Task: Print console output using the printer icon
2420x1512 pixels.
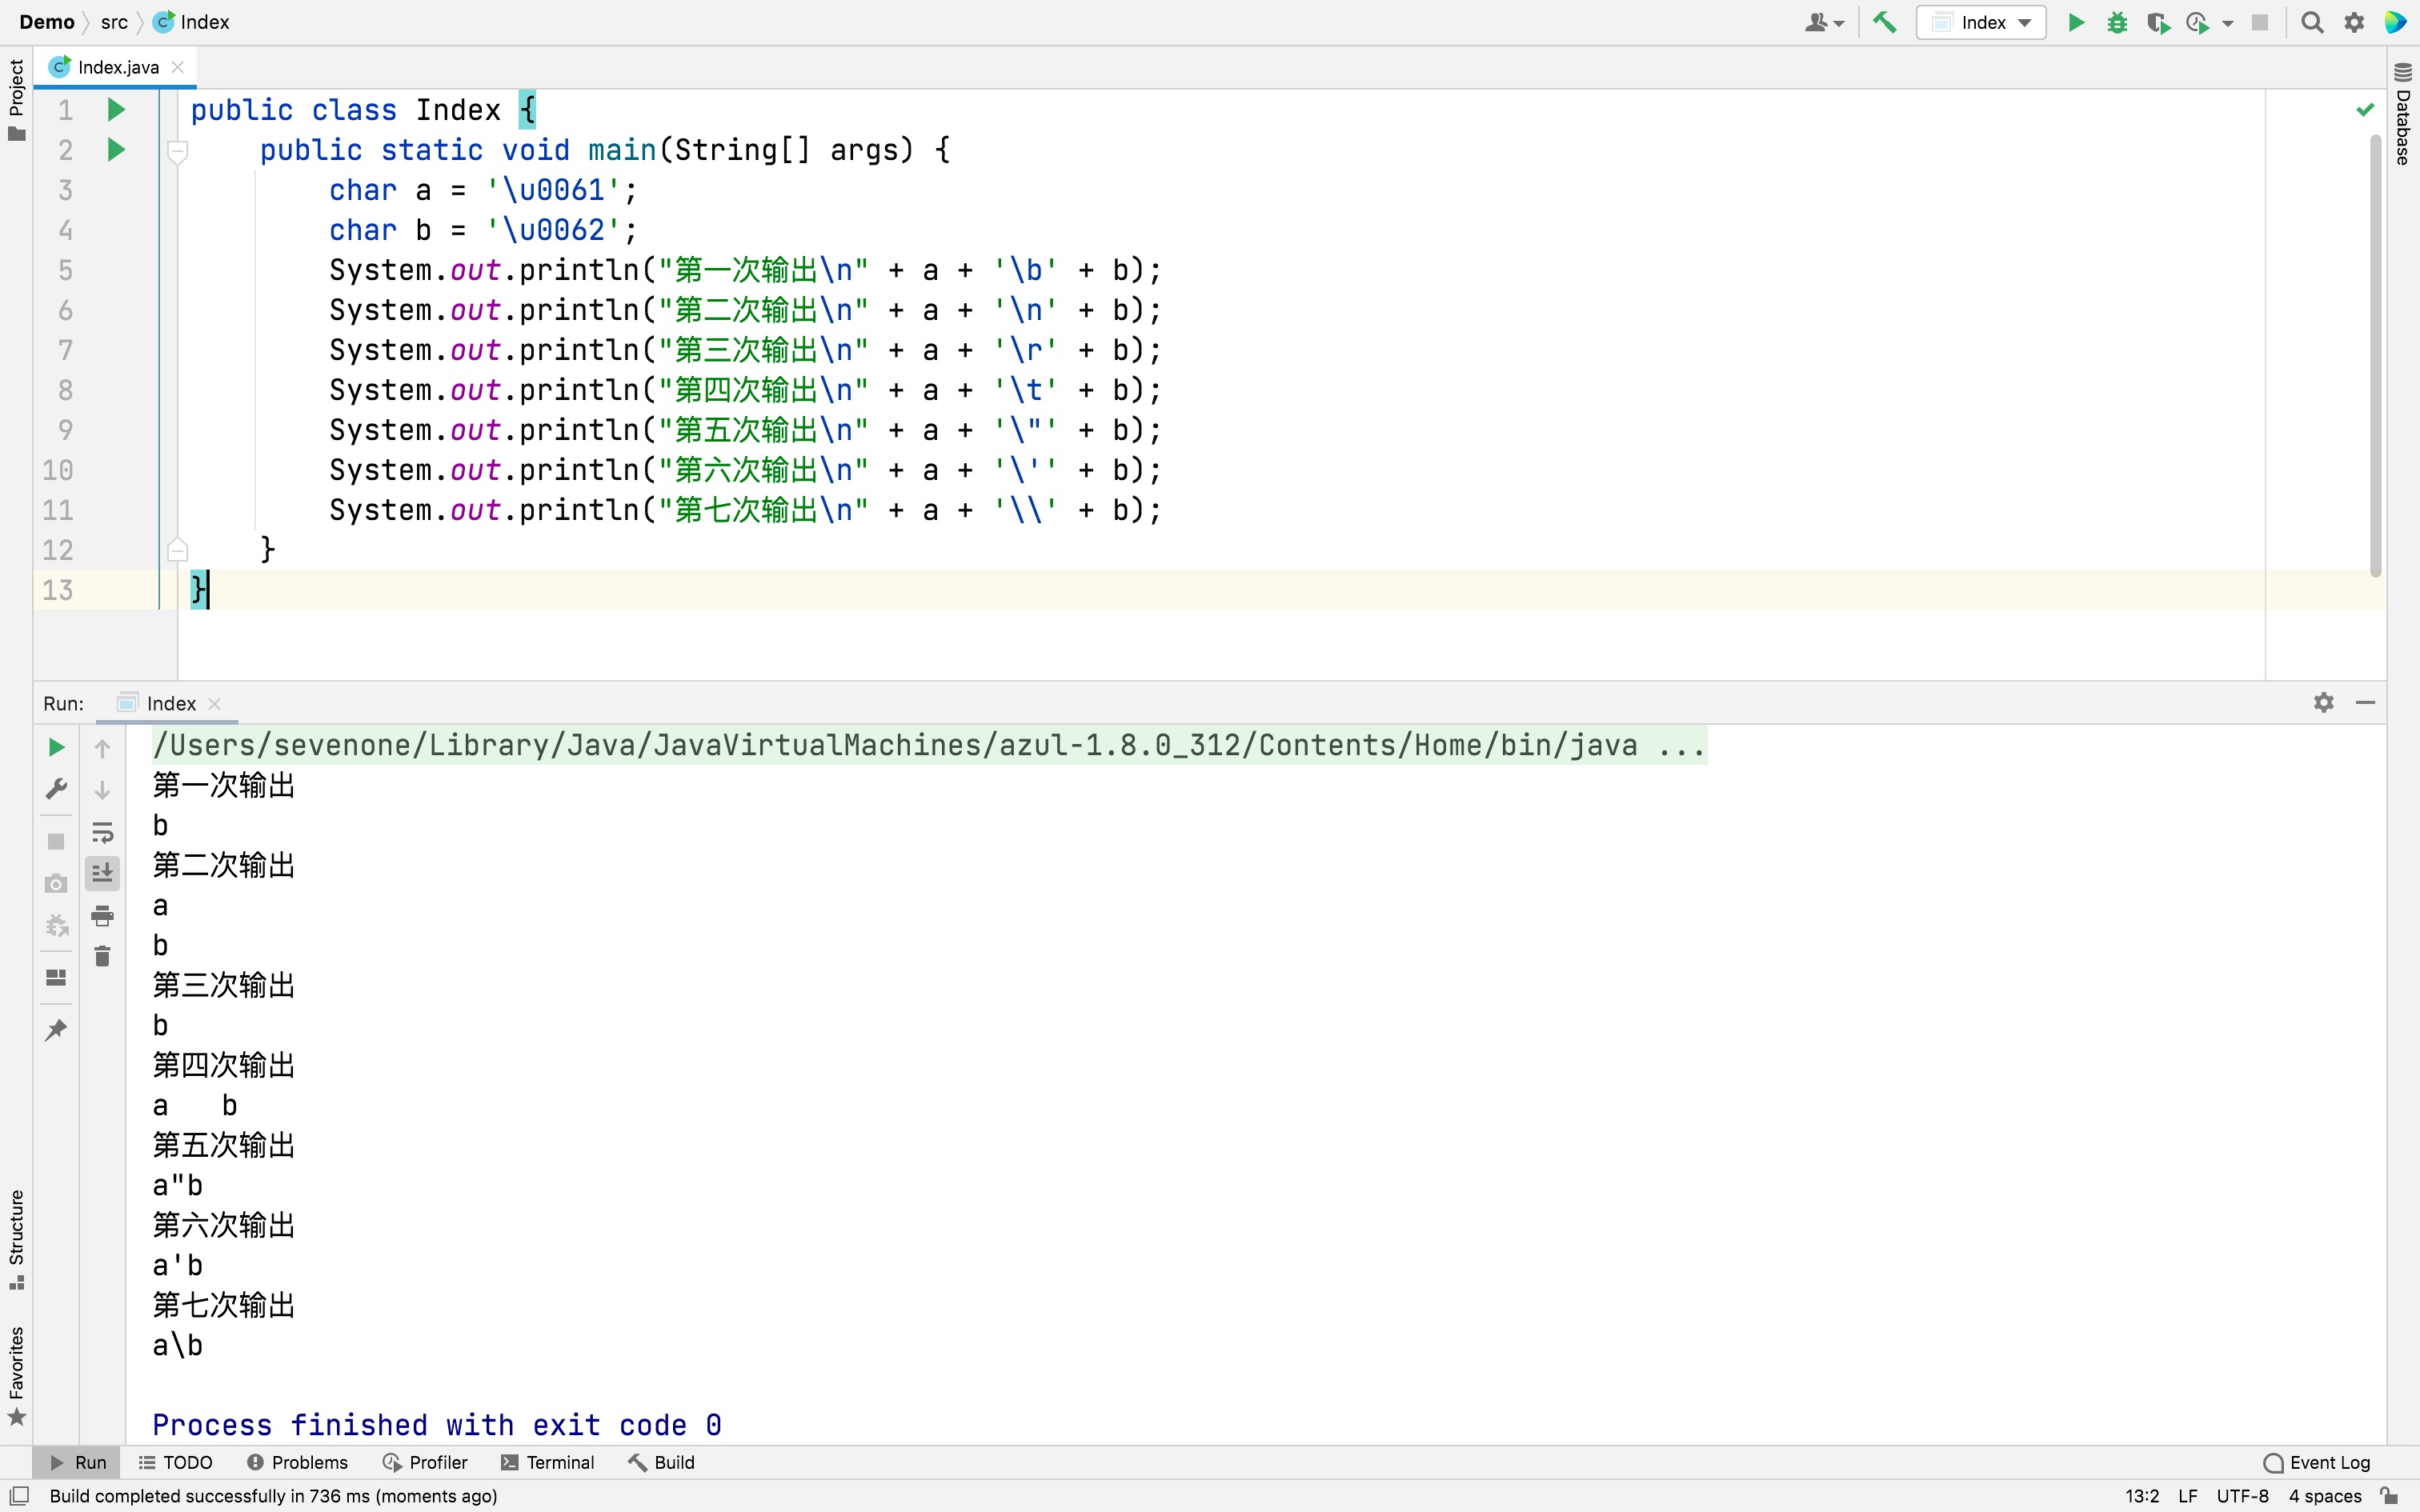Action: [x=102, y=915]
